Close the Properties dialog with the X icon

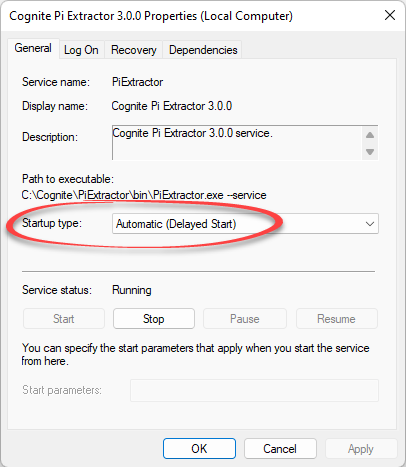click(390, 15)
